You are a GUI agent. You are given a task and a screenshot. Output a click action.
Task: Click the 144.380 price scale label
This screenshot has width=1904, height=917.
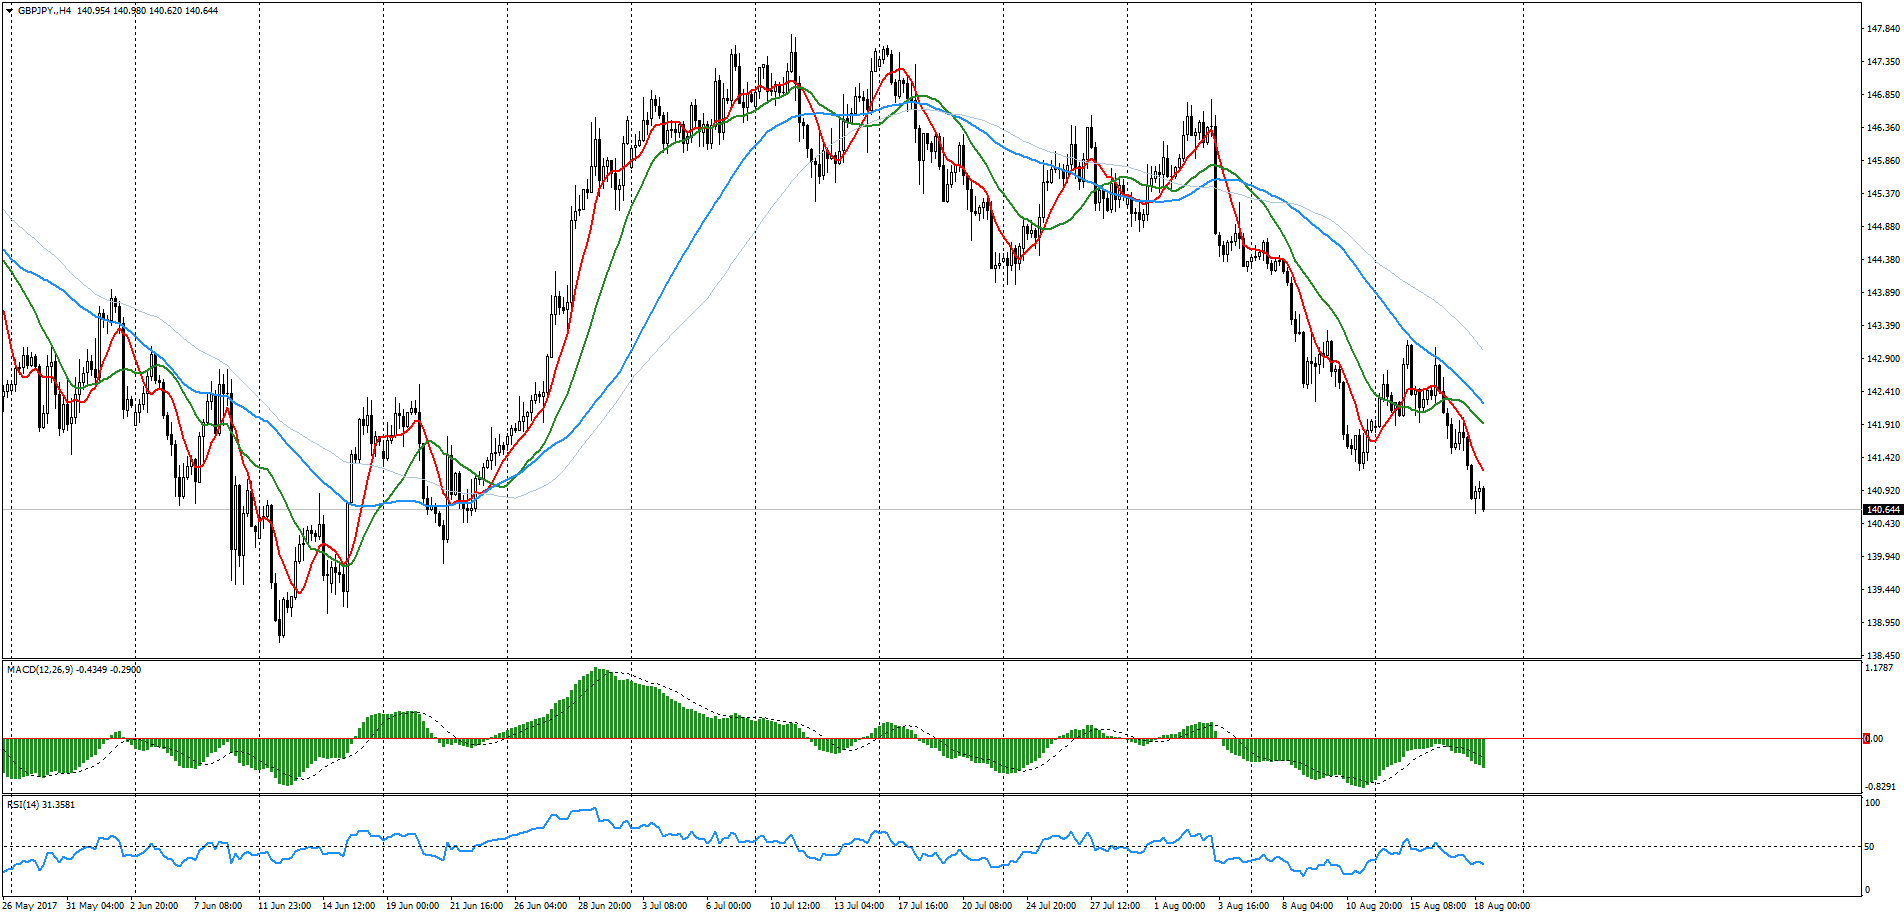(x=1883, y=260)
